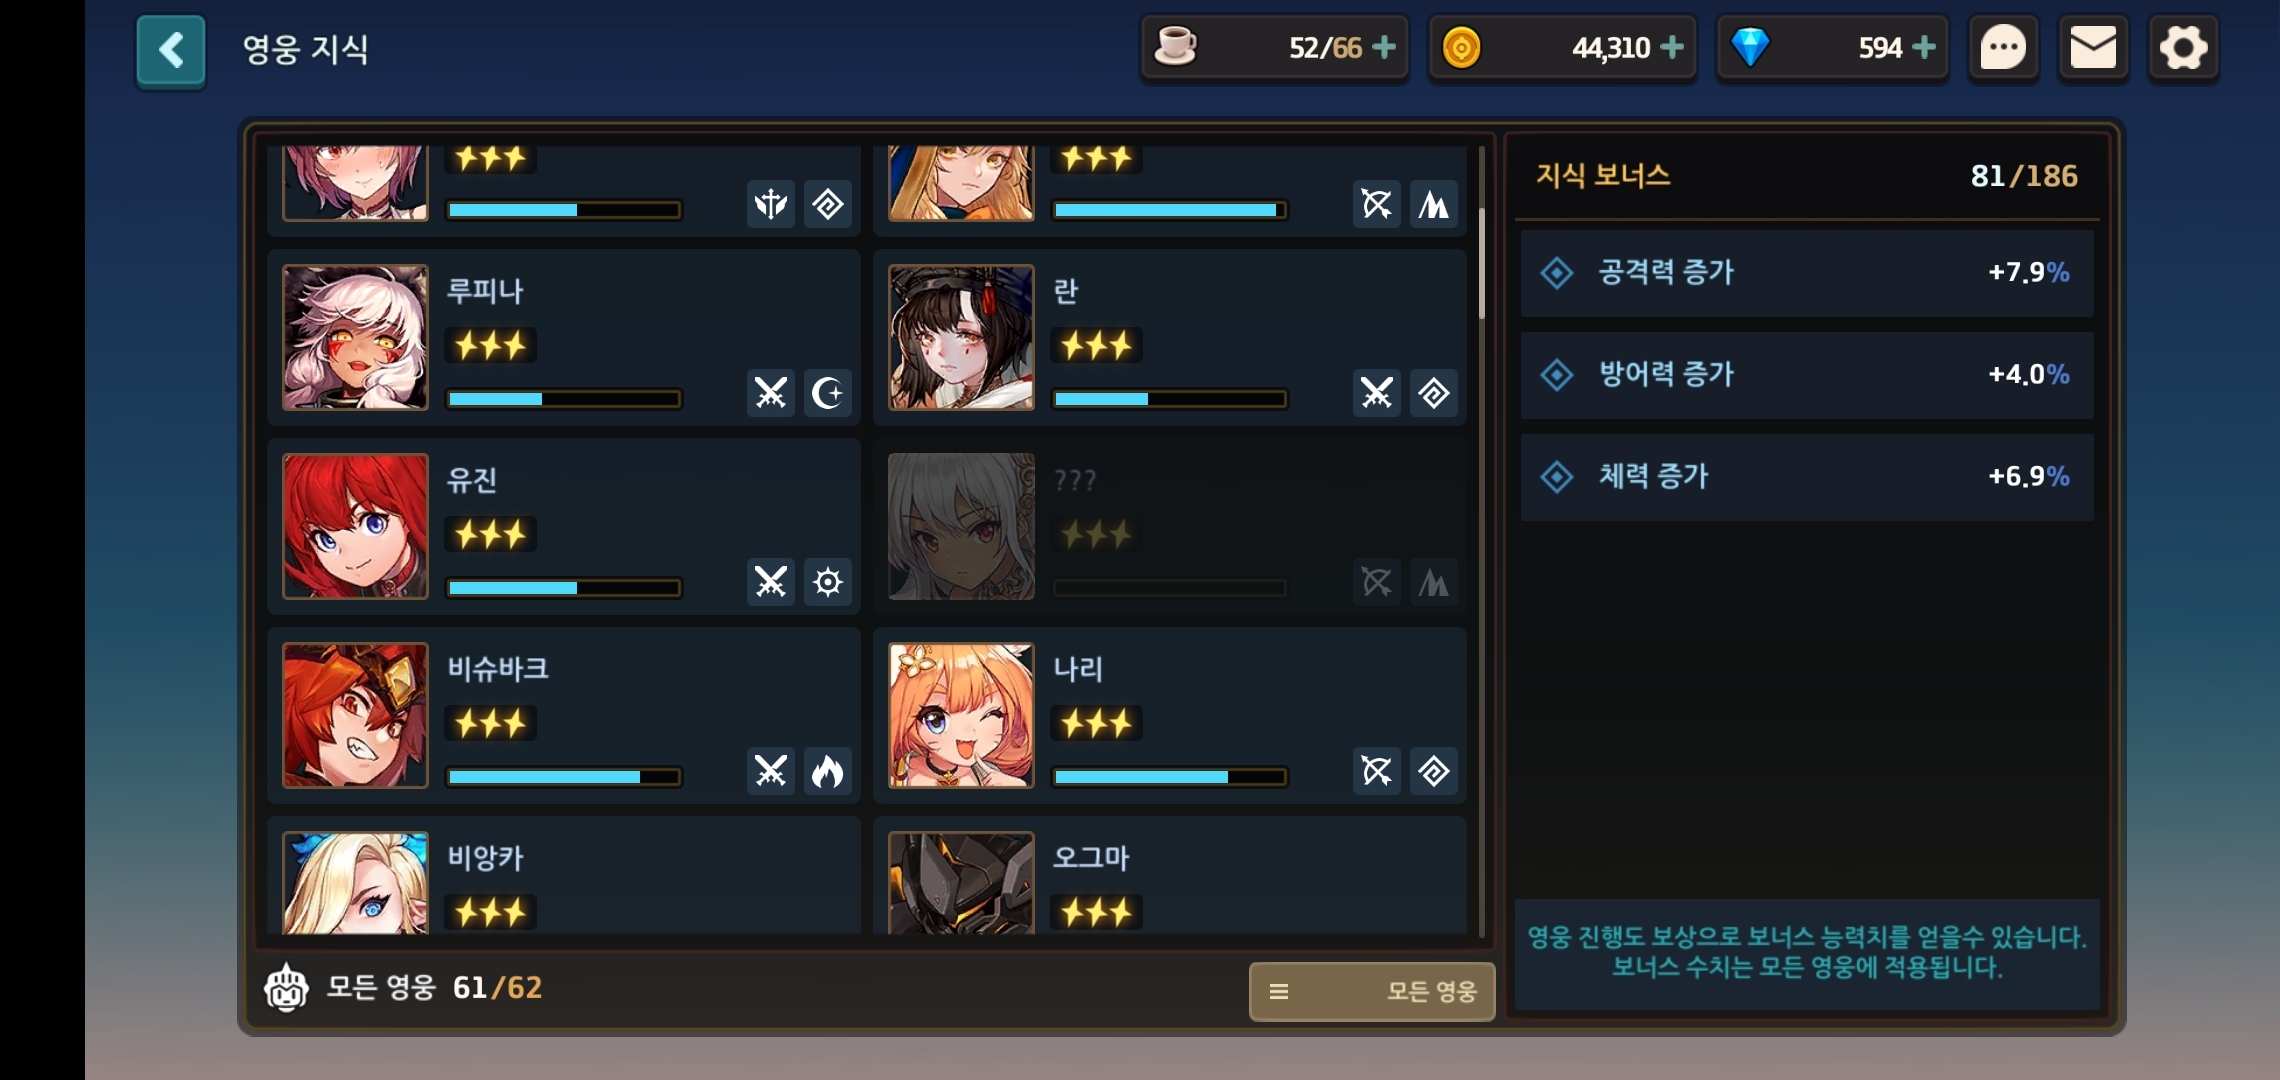The width and height of the screenshot is (2280, 1080).
Task: Open 란's hero portrait
Action: pos(961,337)
